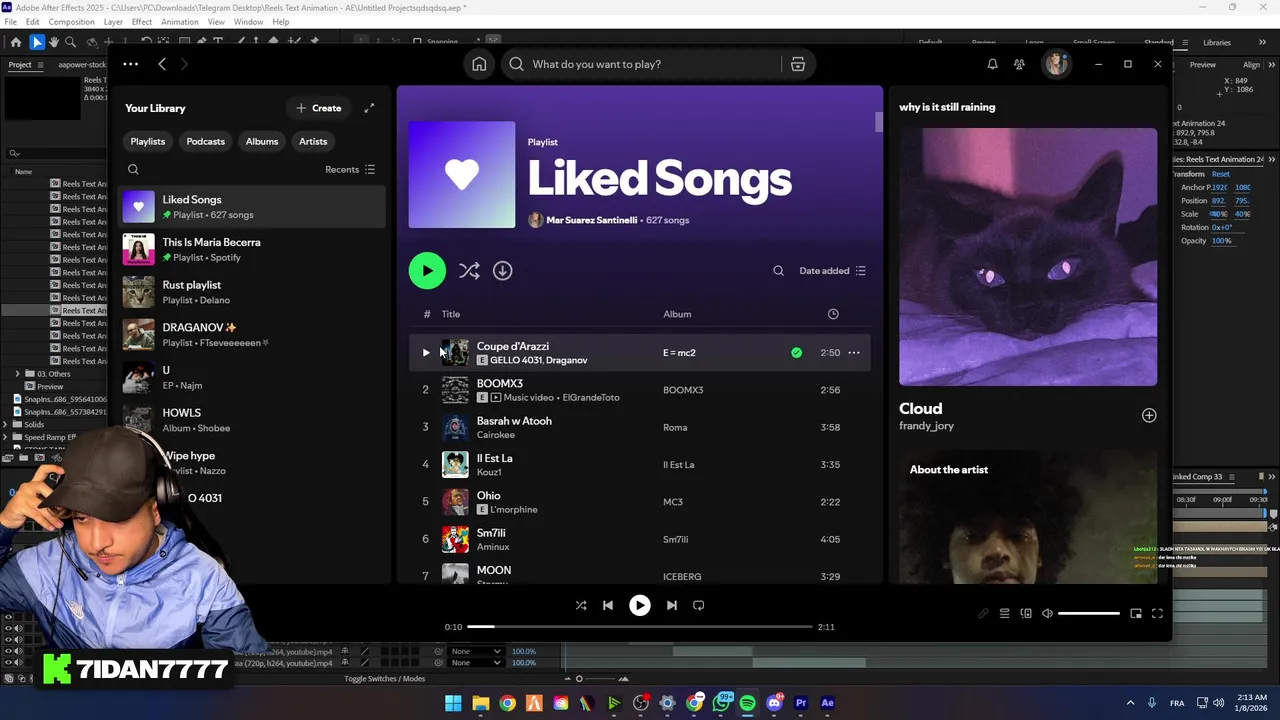Search in Your Library
This screenshot has height=720, width=1280.
pyautogui.click(x=133, y=169)
